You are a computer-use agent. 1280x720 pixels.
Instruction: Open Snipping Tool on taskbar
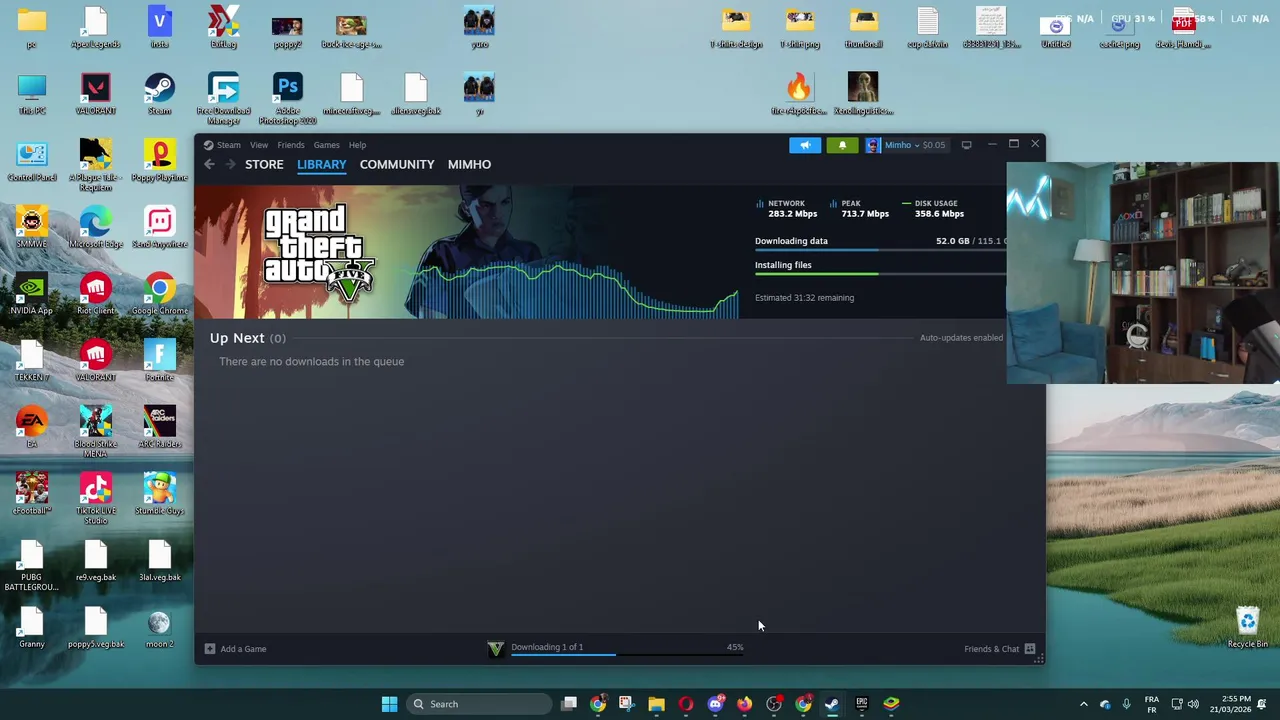pos(626,704)
